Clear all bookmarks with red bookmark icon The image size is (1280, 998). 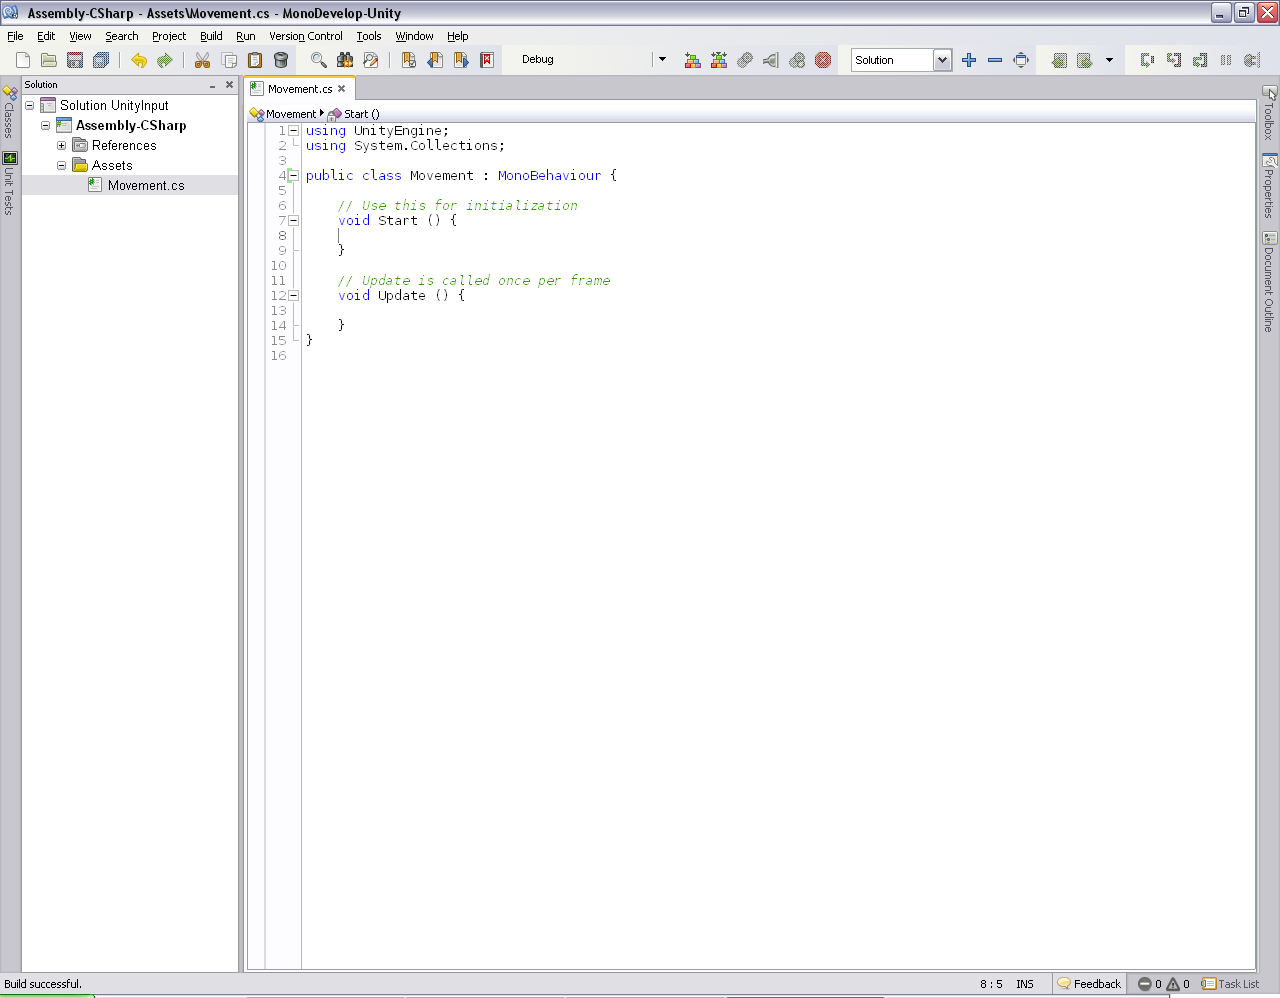pos(485,60)
